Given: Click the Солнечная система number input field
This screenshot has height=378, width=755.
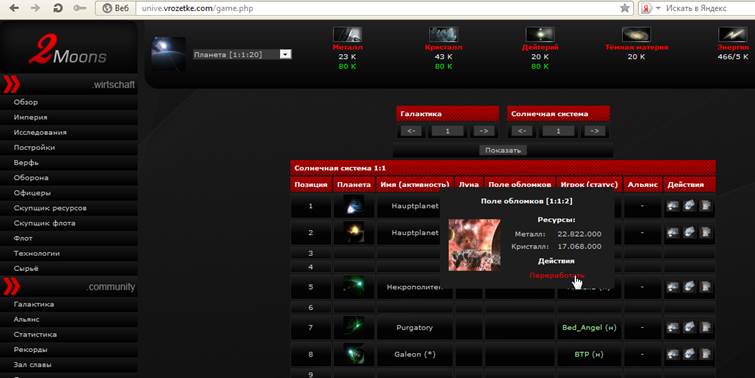Looking at the screenshot, I should click(x=558, y=131).
